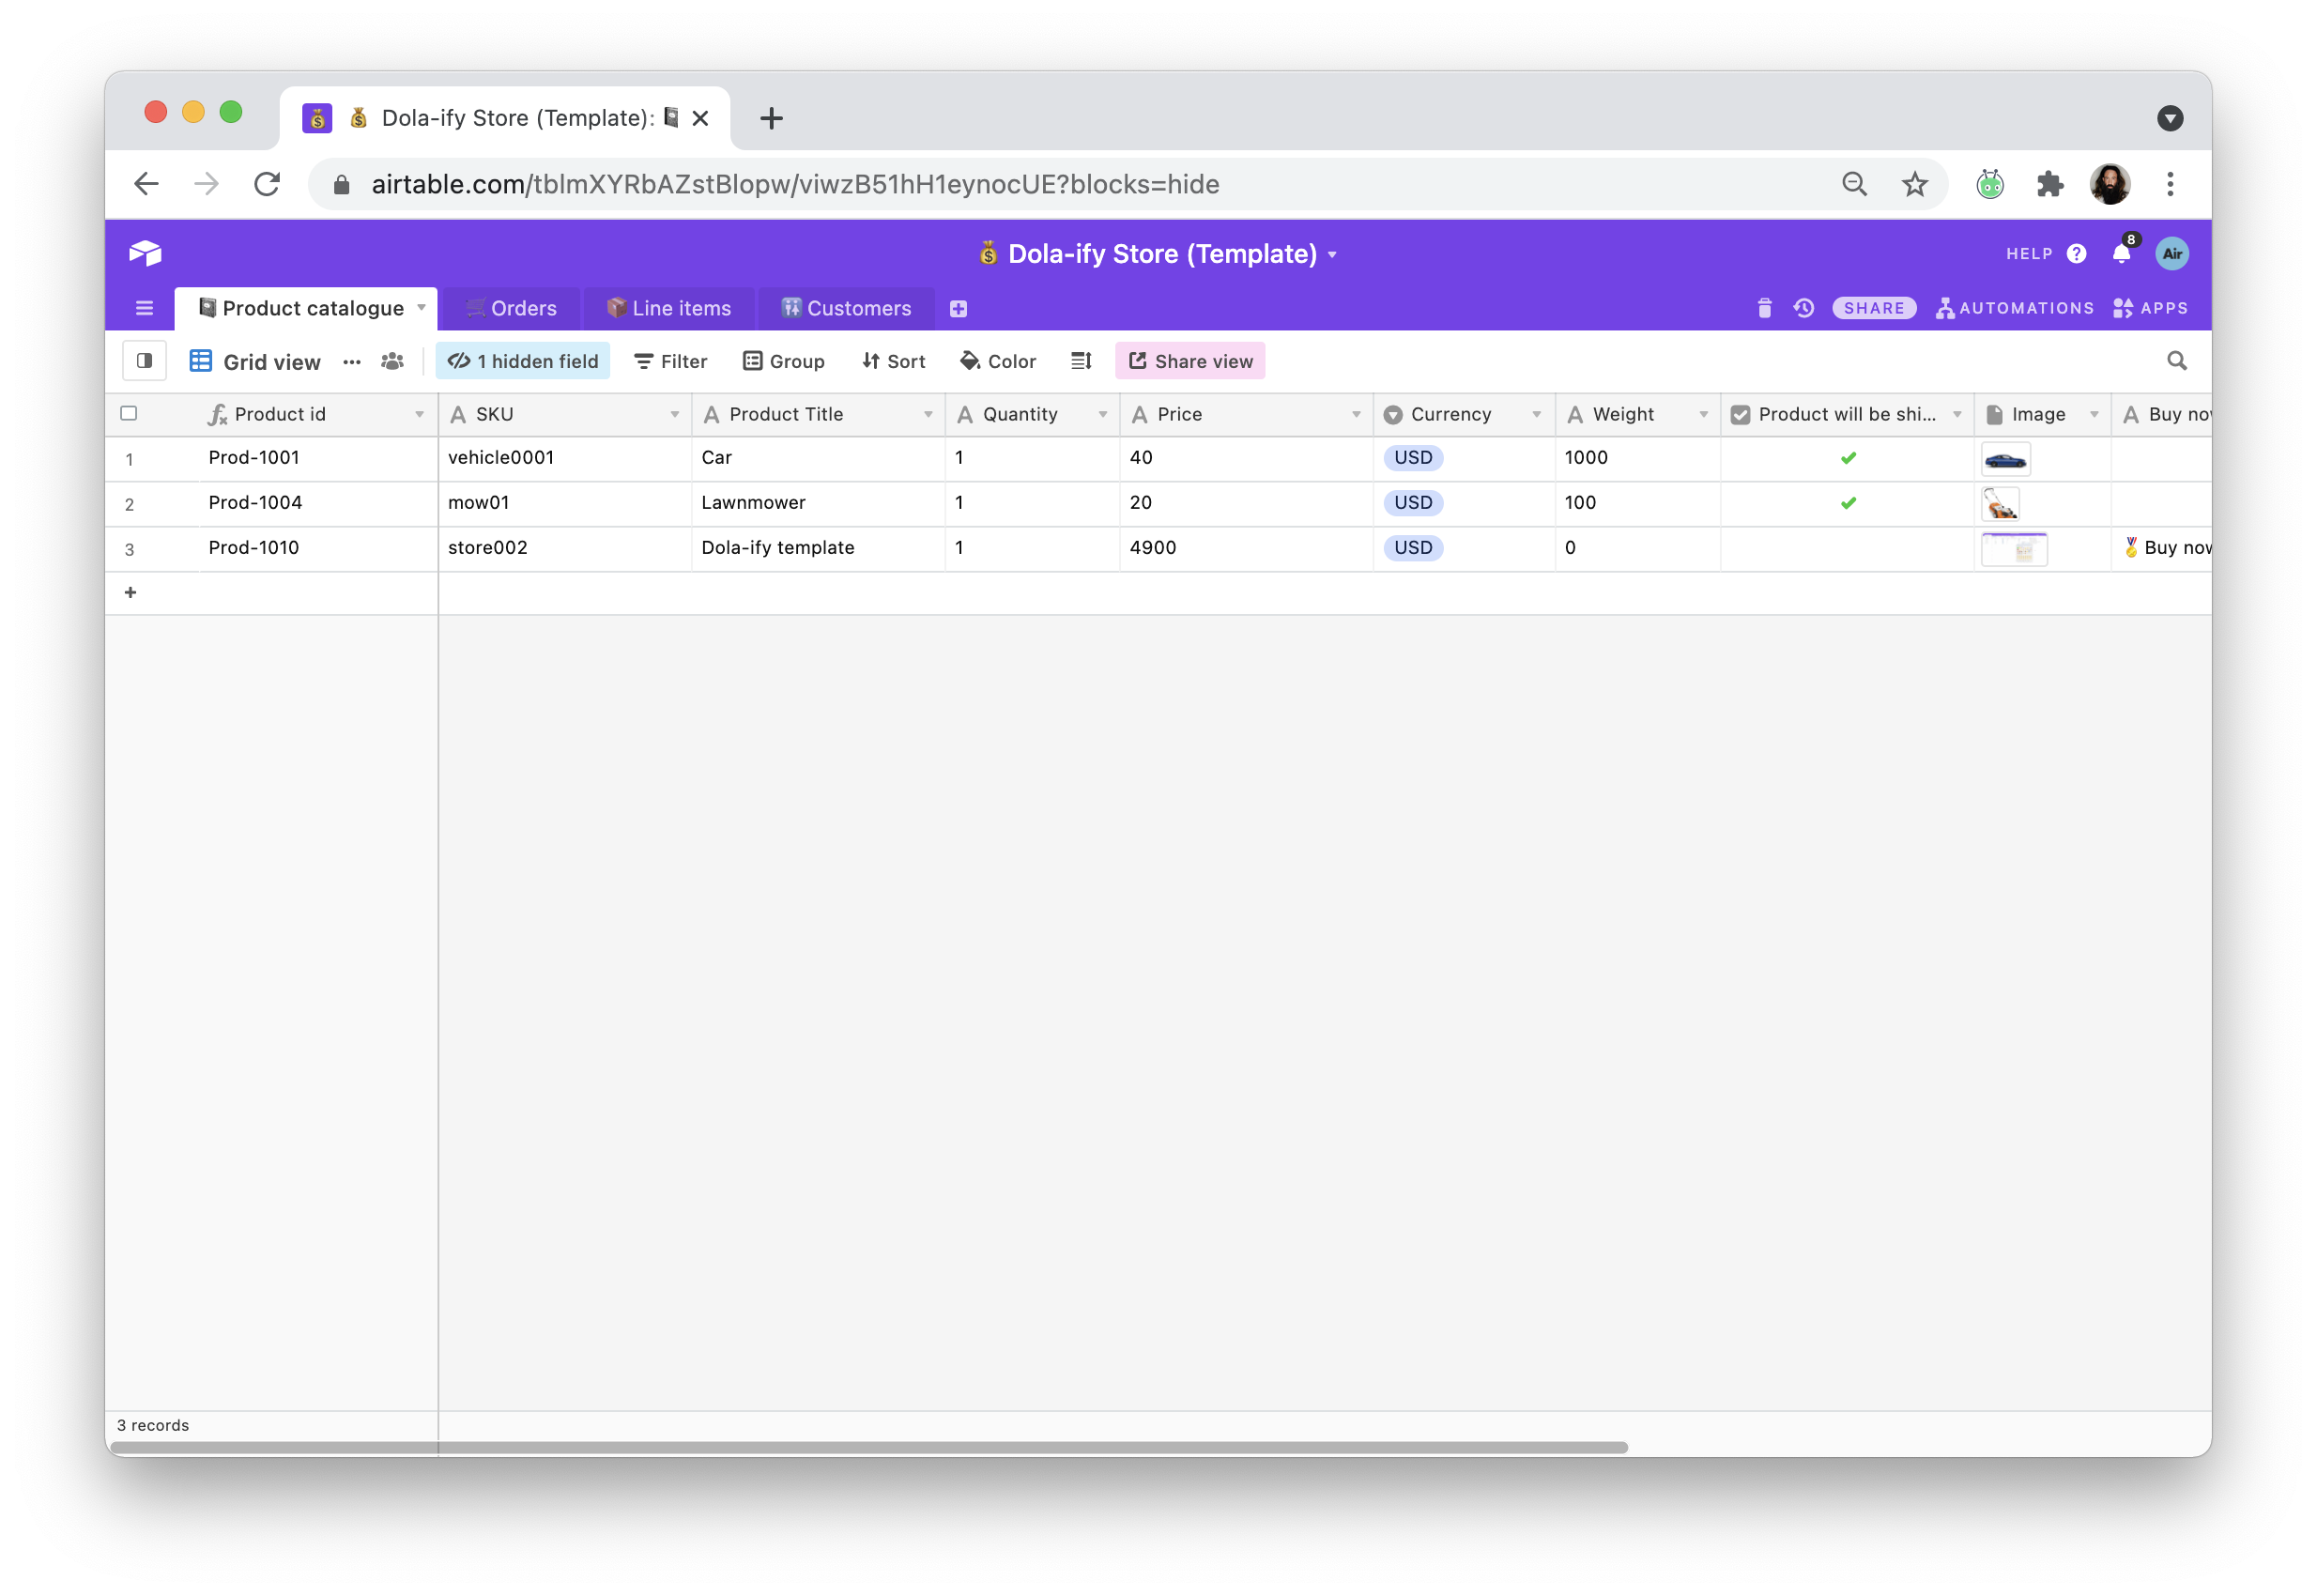Click the Airtable home logo icon

click(x=145, y=253)
